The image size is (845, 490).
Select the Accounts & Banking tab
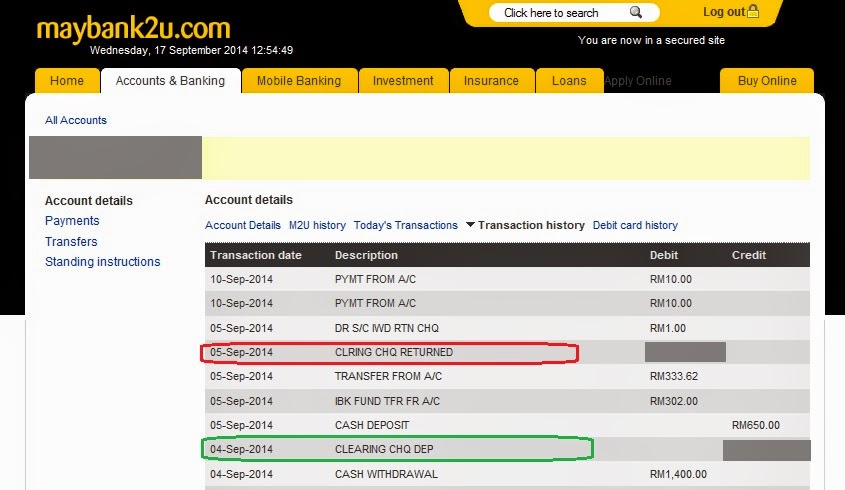(x=170, y=81)
